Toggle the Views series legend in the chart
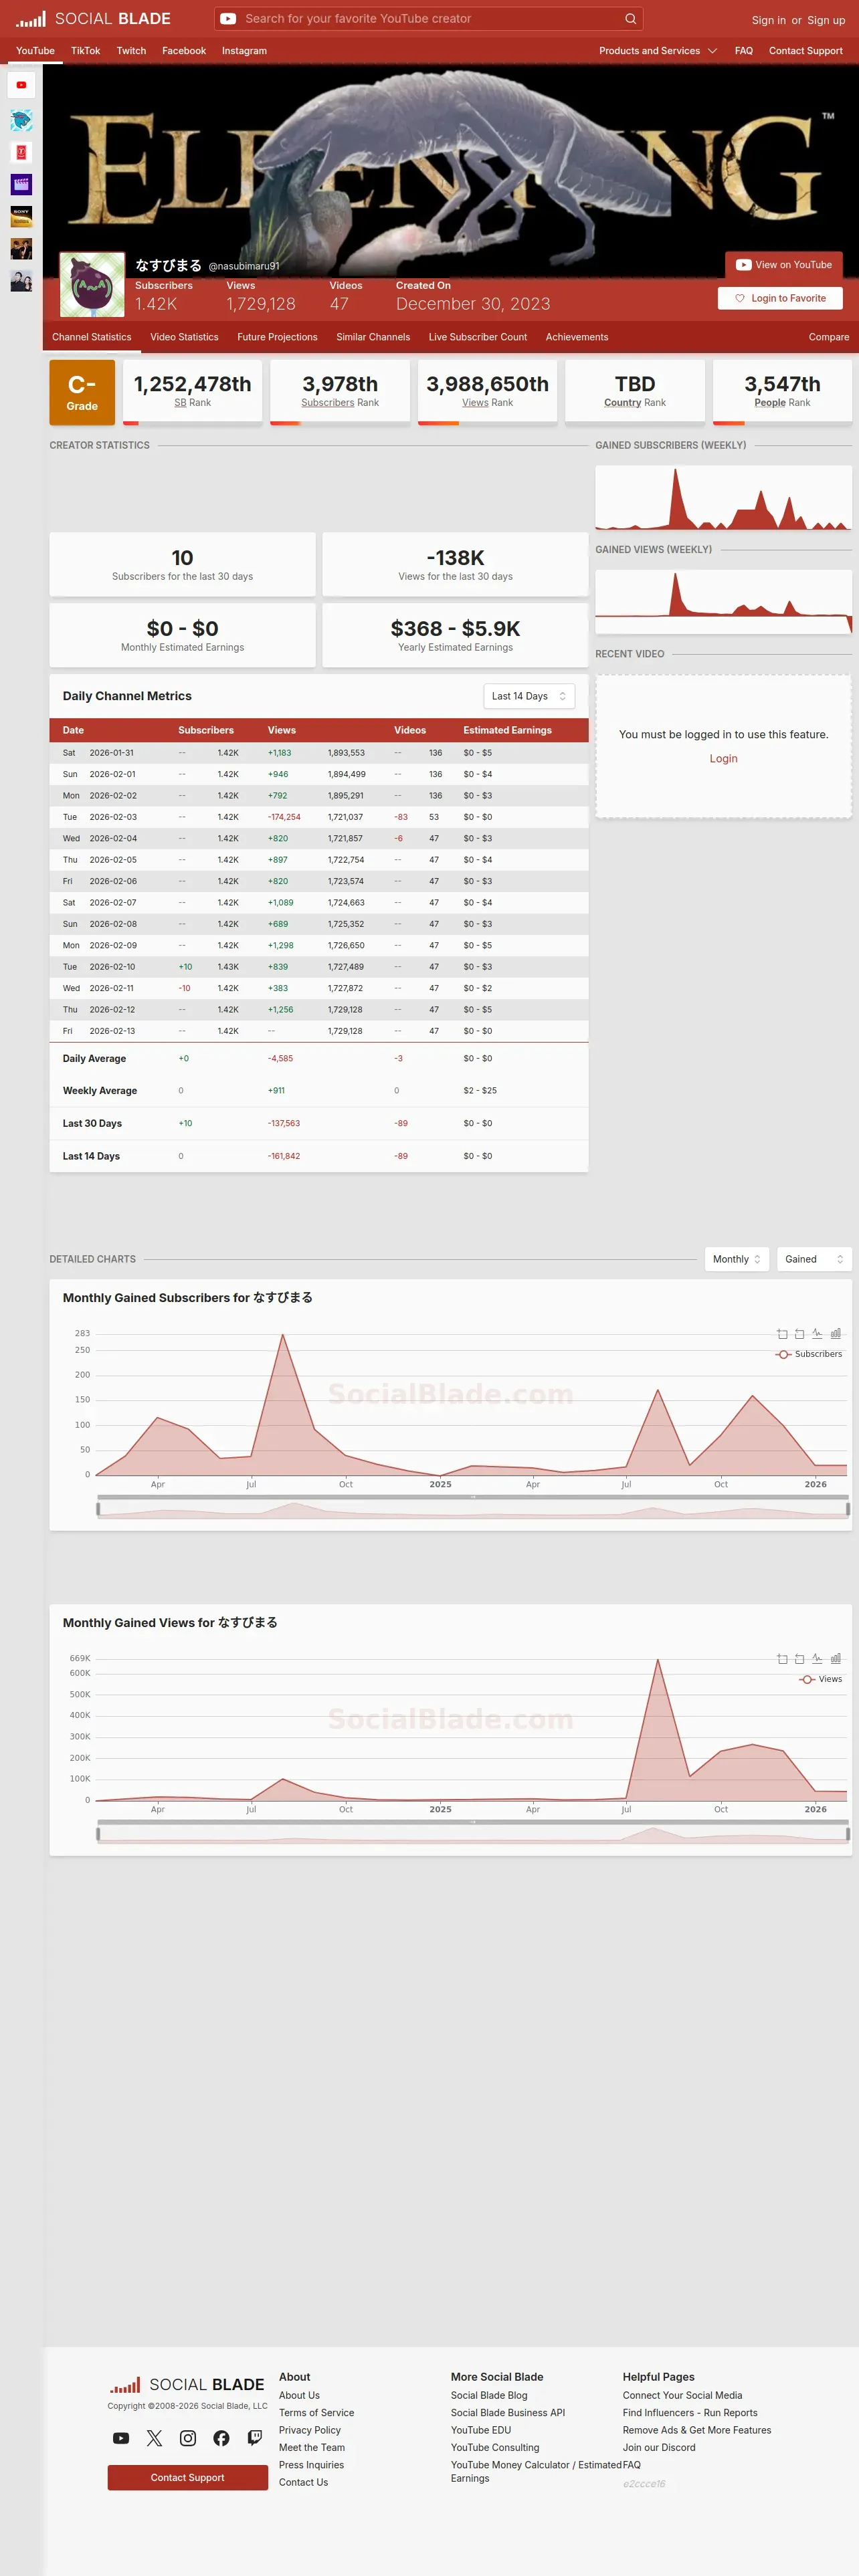 tap(821, 1679)
